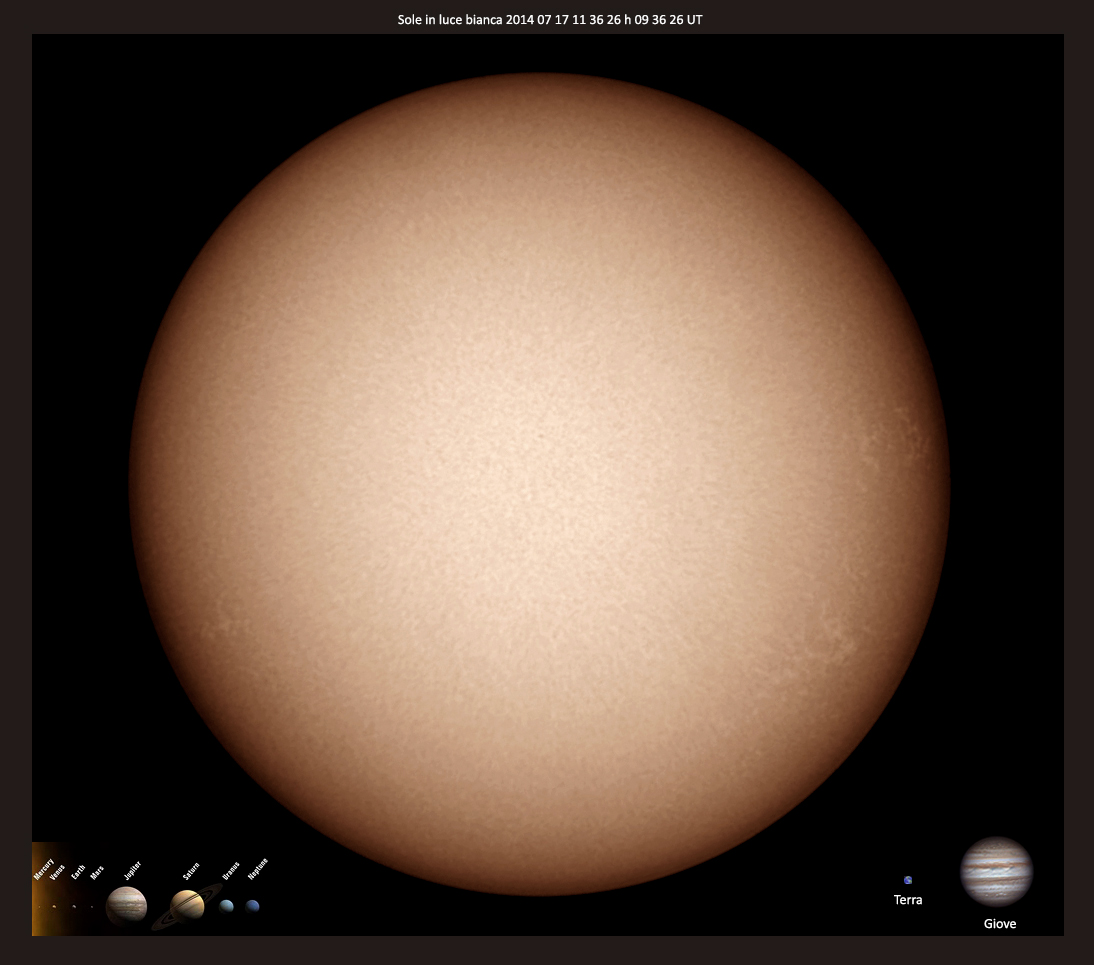The height and width of the screenshot is (965, 1094).
Task: Click the Neptune planet in the lineup
Action: (253, 906)
